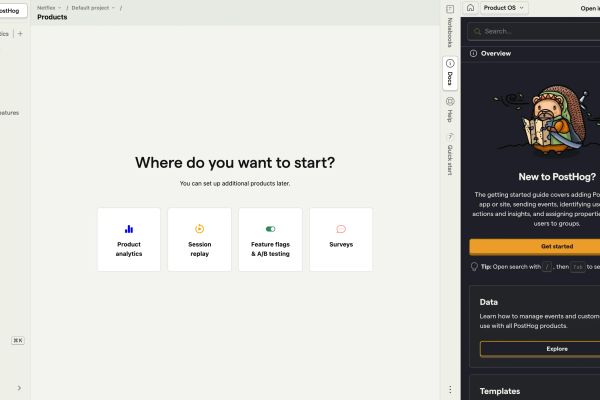The width and height of the screenshot is (600, 400).
Task: Switch to the Docs side panel tab
Action: click(450, 73)
